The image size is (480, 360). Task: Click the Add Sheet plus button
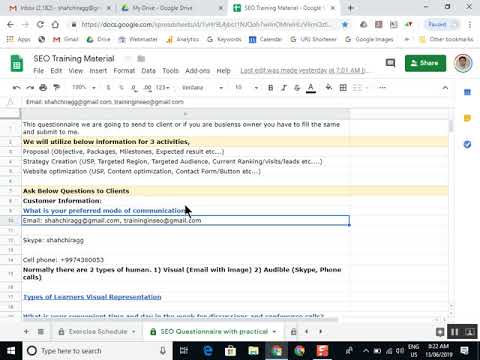(26, 332)
